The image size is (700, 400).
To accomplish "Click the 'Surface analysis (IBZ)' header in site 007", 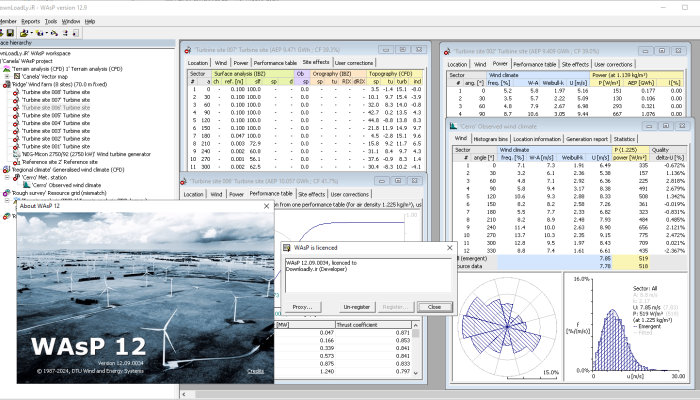I will [x=253, y=74].
